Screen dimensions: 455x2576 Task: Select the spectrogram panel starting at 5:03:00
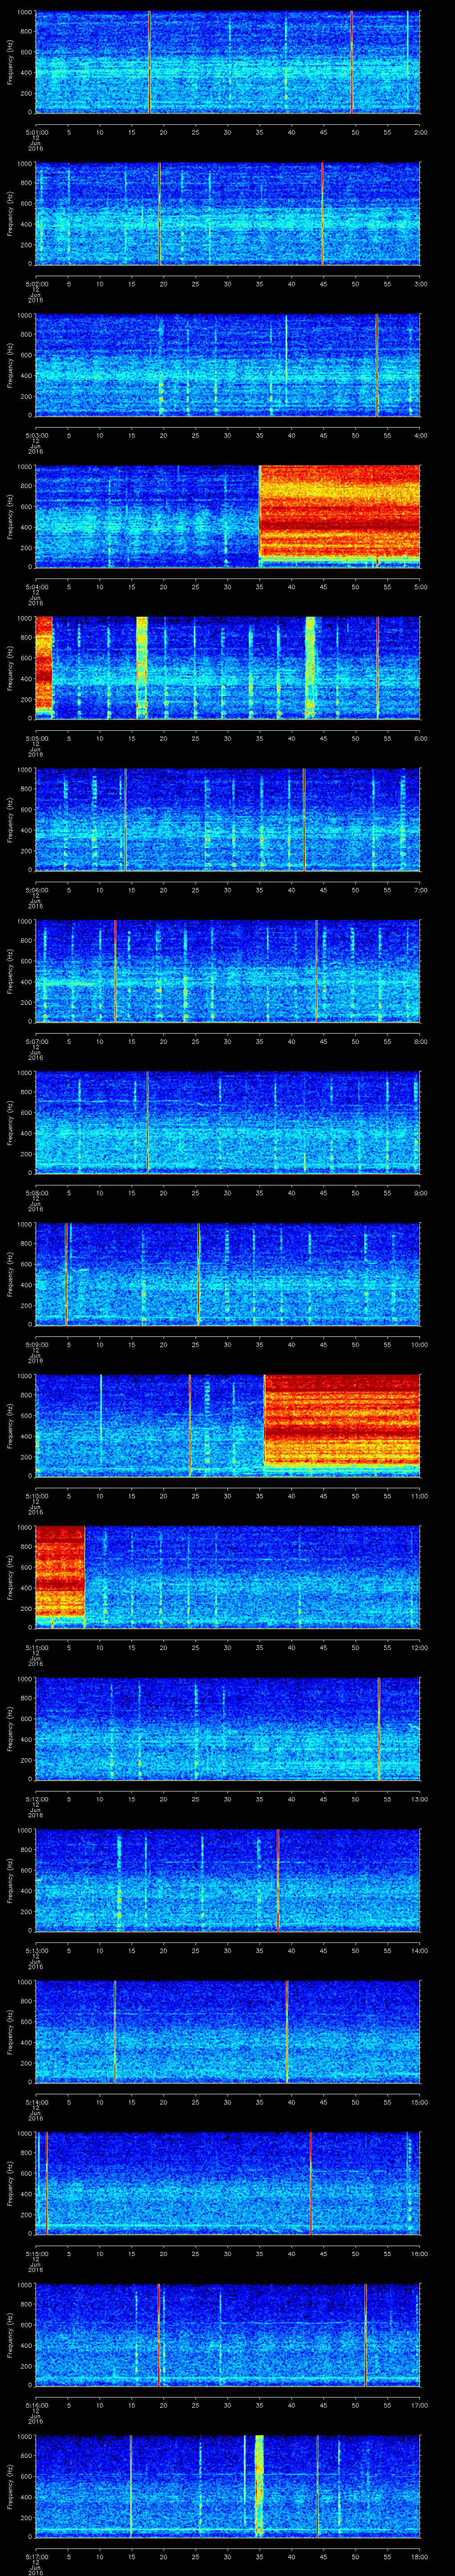tap(228, 365)
